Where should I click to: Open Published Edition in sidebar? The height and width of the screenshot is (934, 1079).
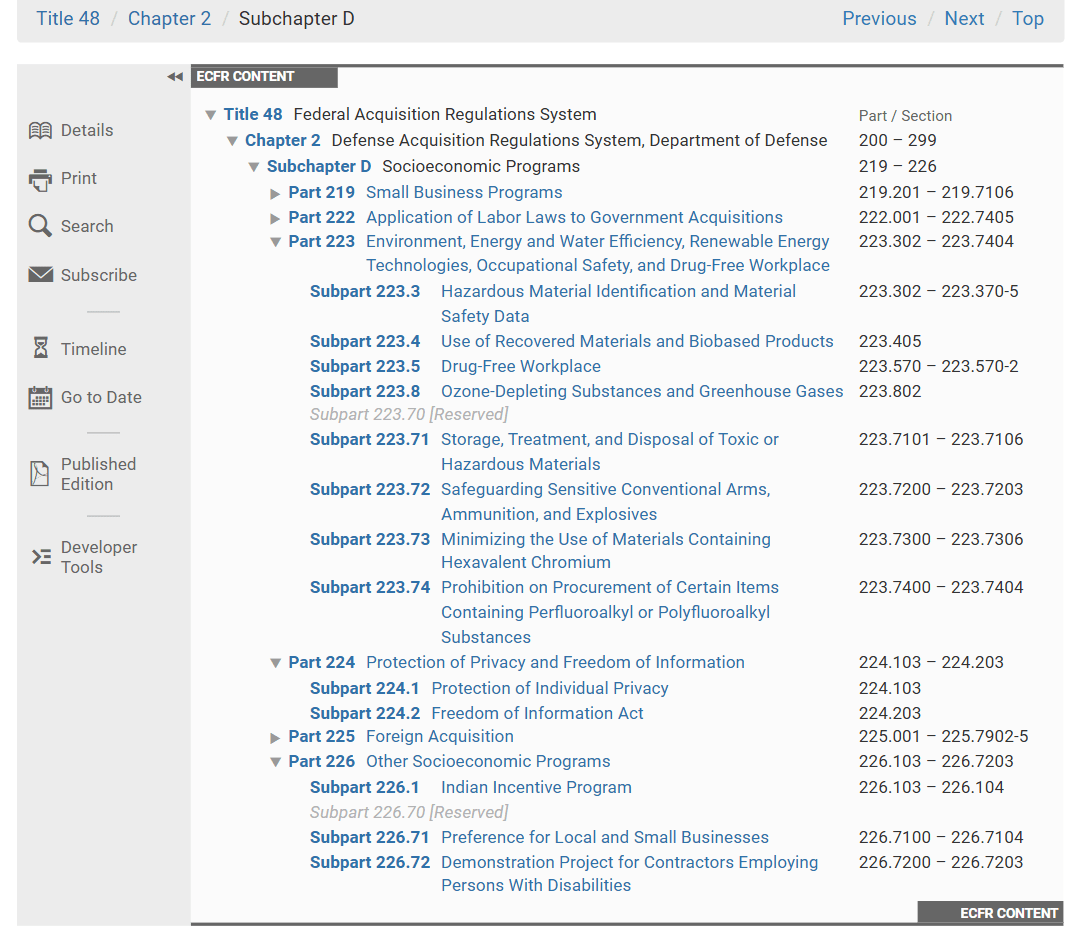click(x=98, y=474)
